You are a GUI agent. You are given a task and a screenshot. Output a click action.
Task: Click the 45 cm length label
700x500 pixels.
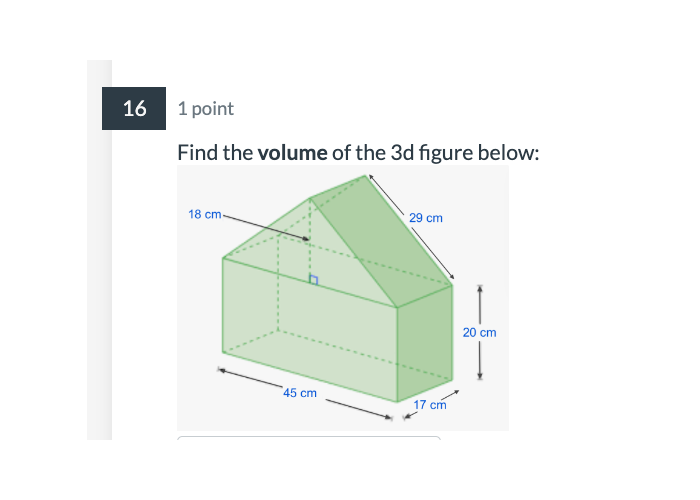[x=299, y=393]
